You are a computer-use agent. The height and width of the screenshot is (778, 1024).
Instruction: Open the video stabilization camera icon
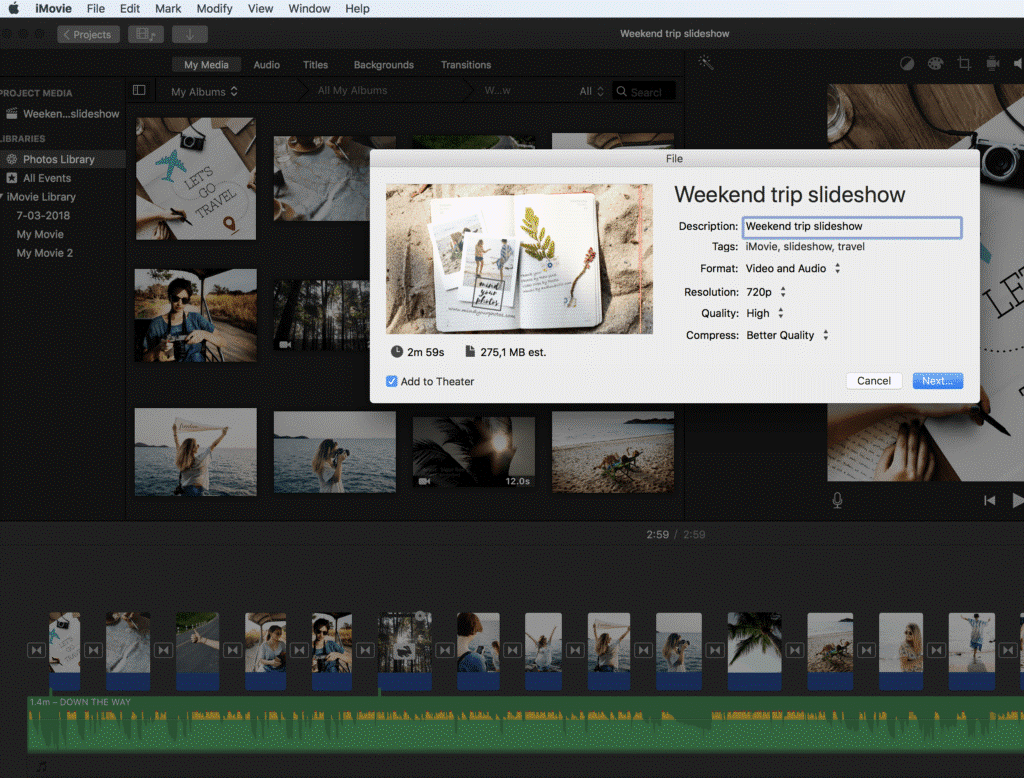(992, 63)
